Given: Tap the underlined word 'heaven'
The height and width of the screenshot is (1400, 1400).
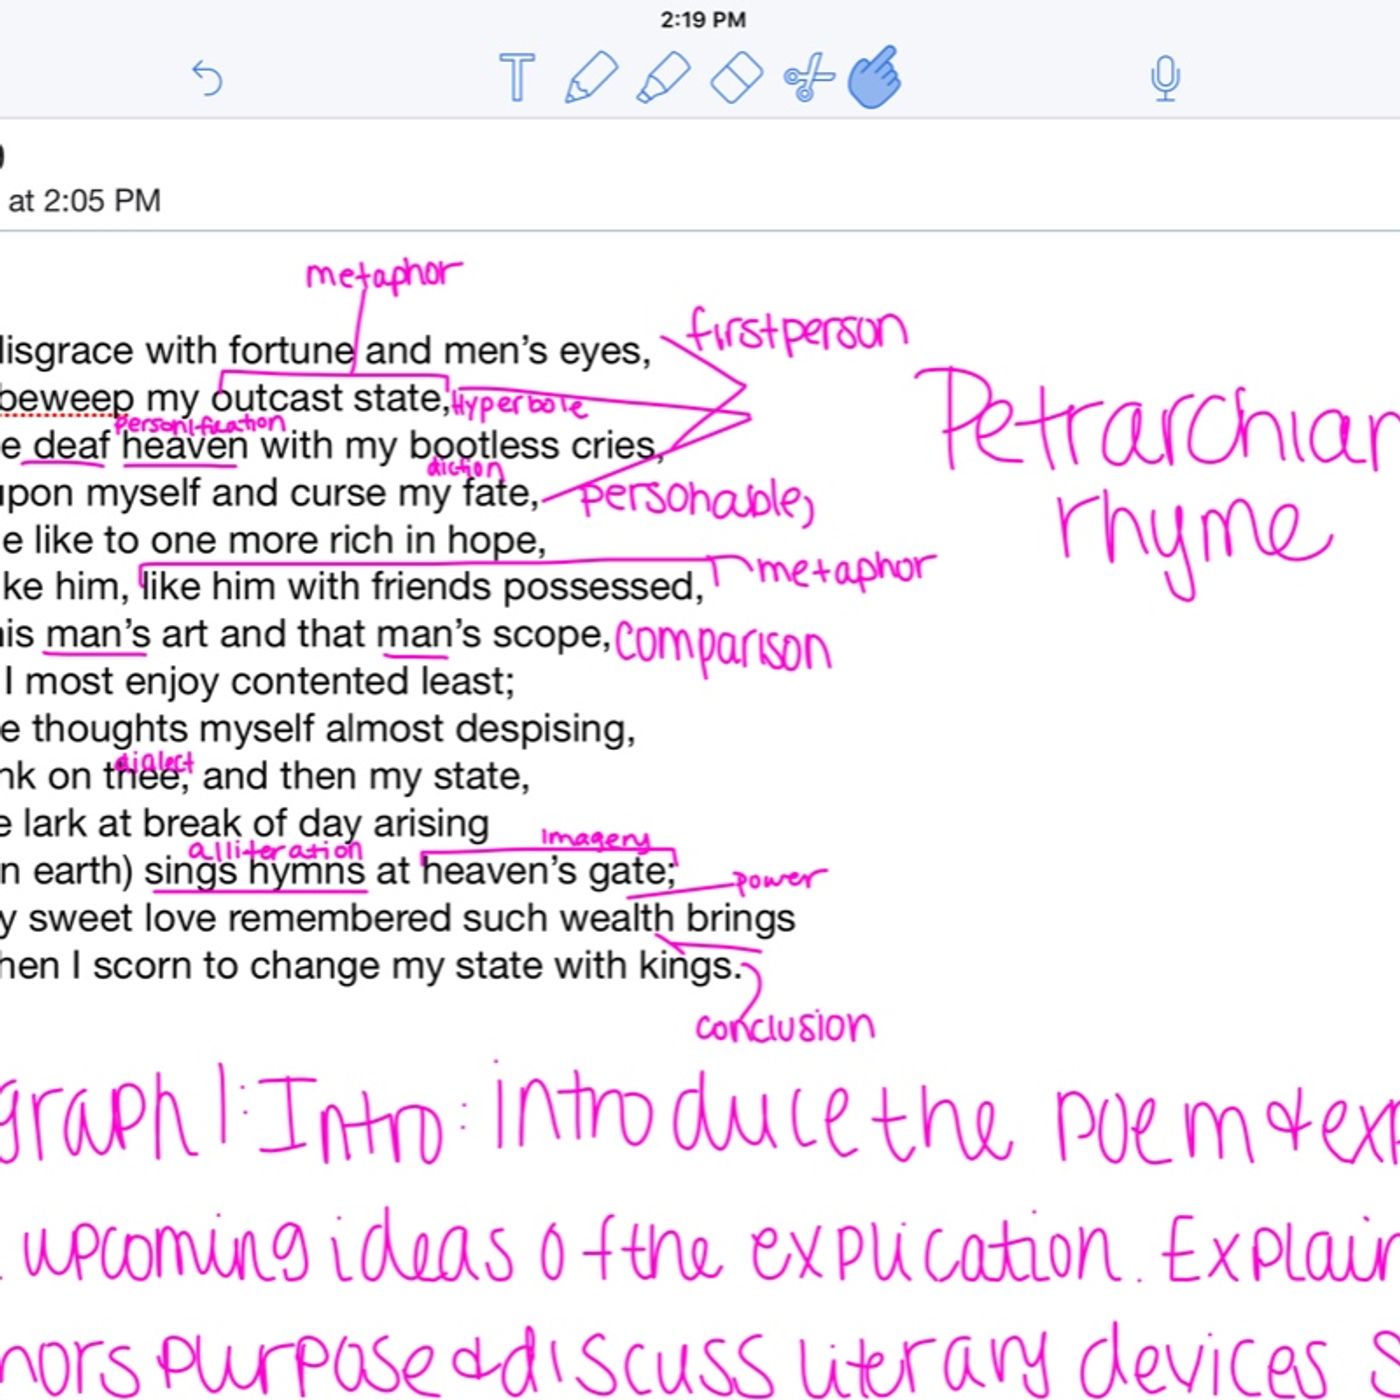Looking at the screenshot, I should [185, 446].
